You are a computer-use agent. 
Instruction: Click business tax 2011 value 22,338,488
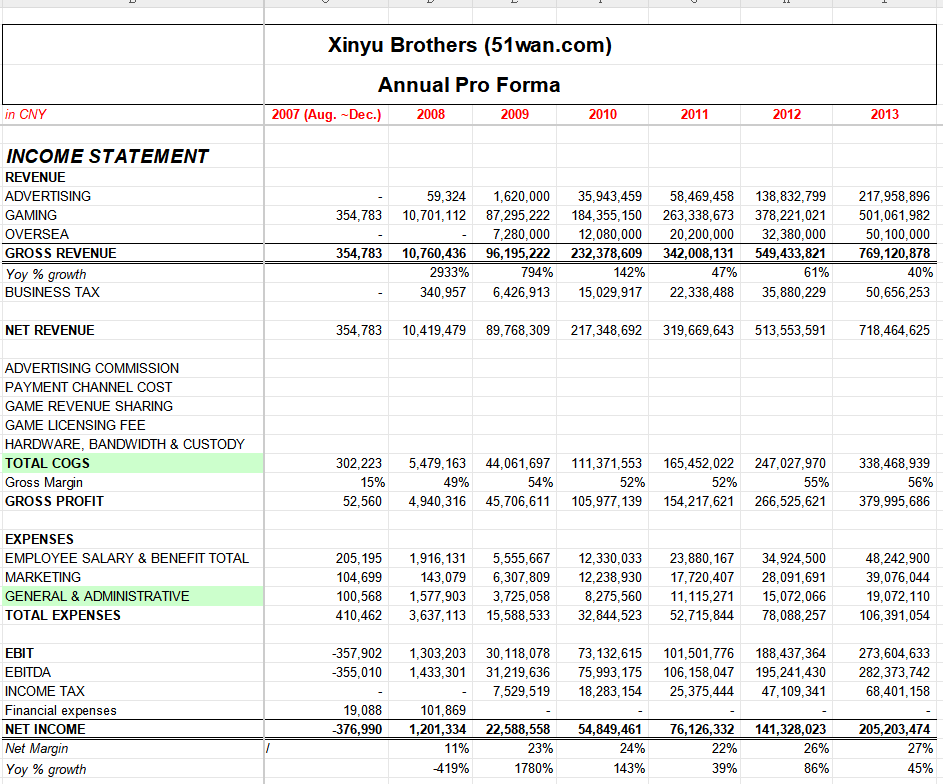pos(702,292)
